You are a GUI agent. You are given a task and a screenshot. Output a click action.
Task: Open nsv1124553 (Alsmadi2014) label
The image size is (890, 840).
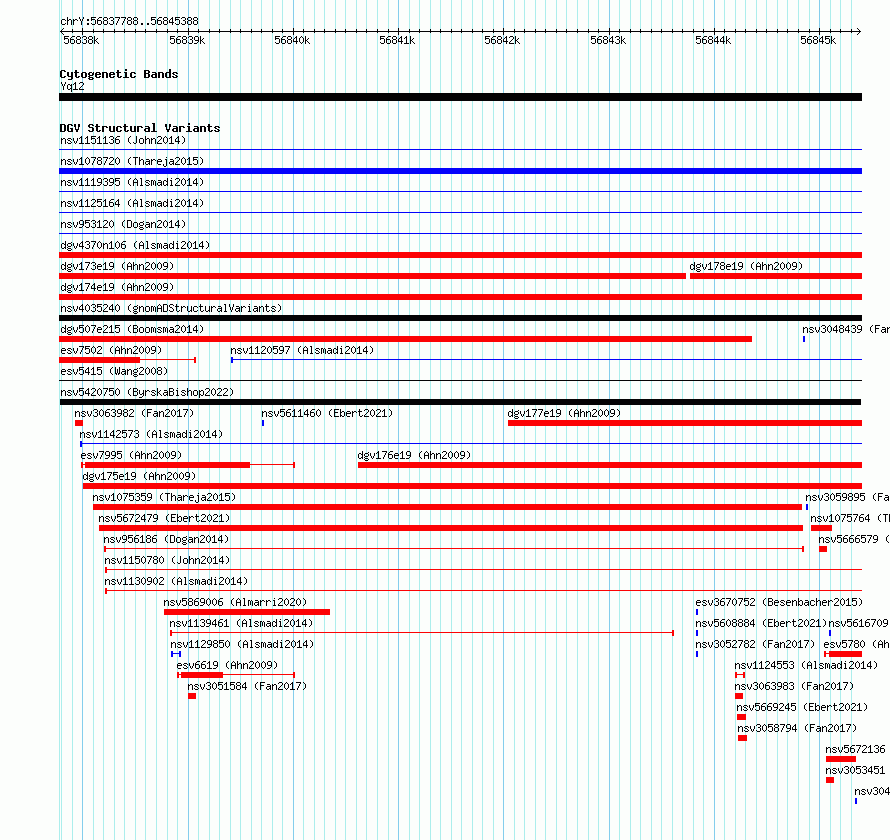[806, 665]
